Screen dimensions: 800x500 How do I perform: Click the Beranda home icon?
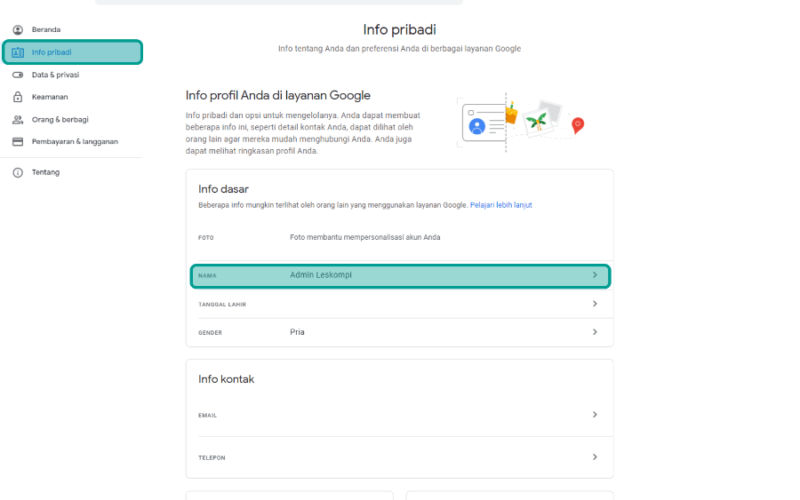18,30
